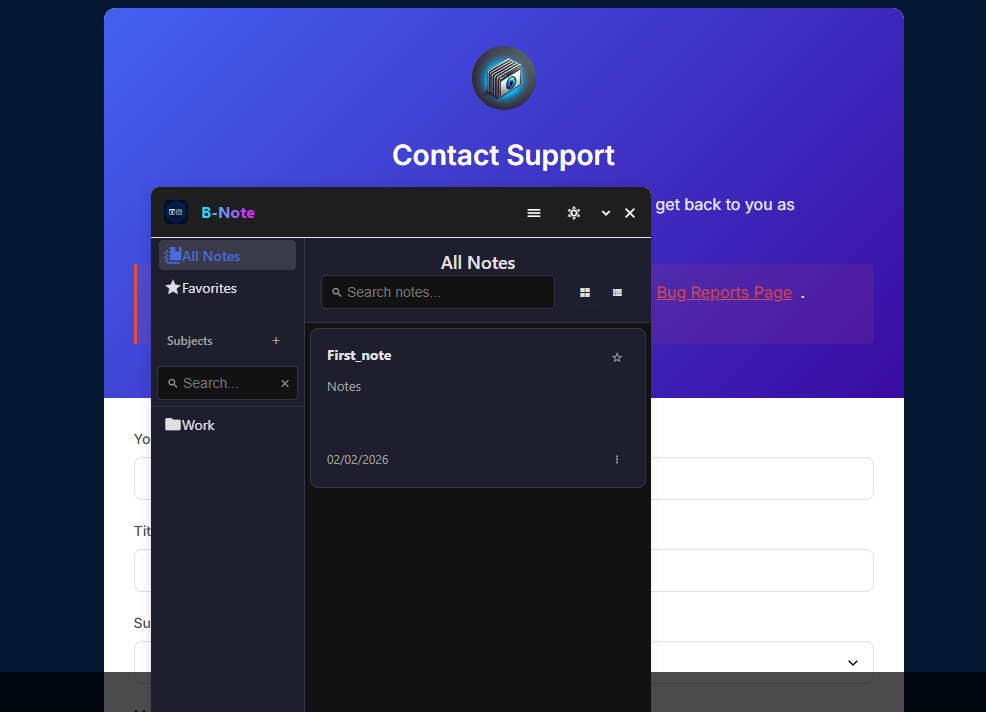986x712 pixels.
Task: Click the Contact Support page logo
Action: coord(503,78)
